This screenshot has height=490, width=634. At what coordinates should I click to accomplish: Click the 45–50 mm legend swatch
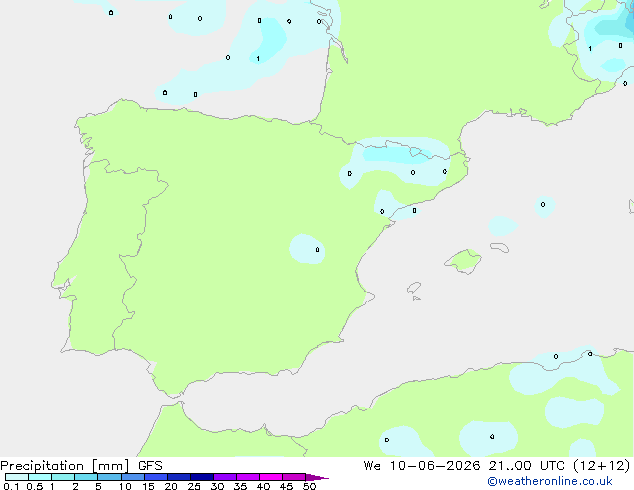click(x=294, y=477)
